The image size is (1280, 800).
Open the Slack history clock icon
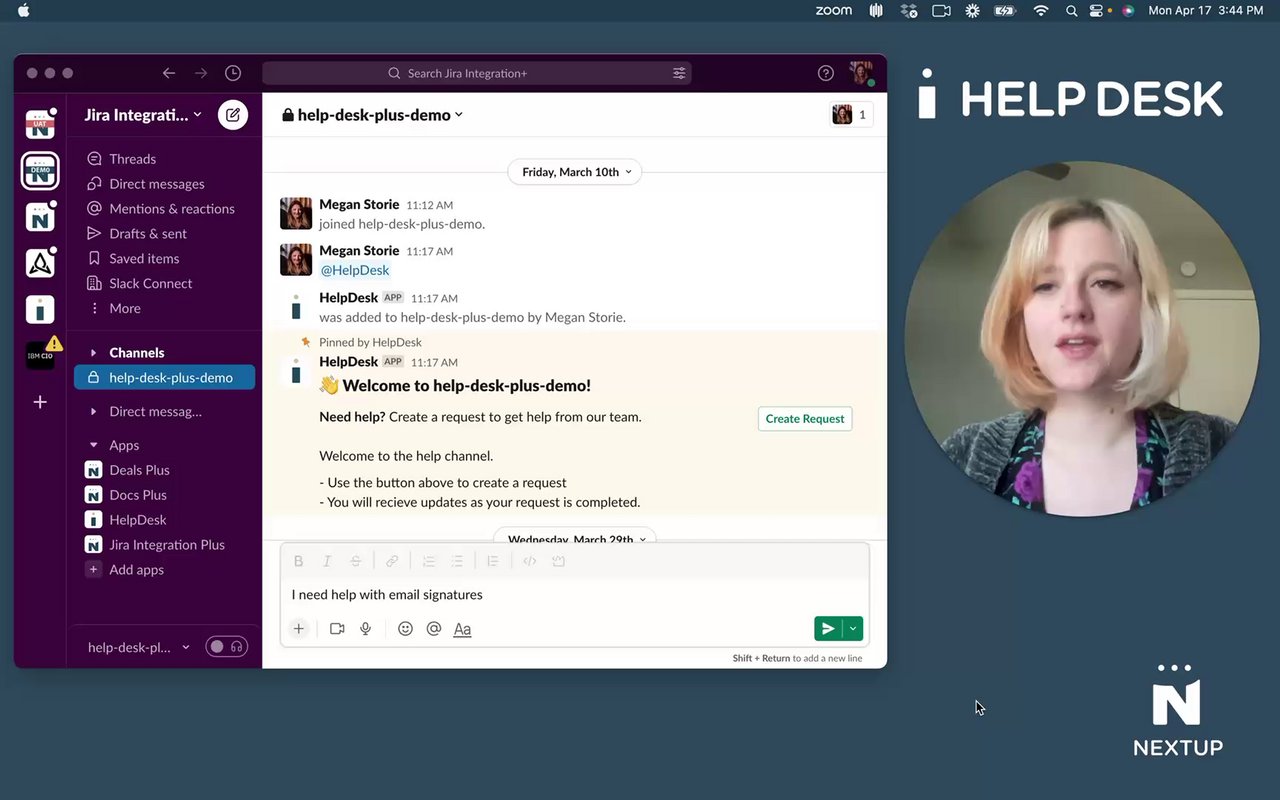pyautogui.click(x=233, y=73)
